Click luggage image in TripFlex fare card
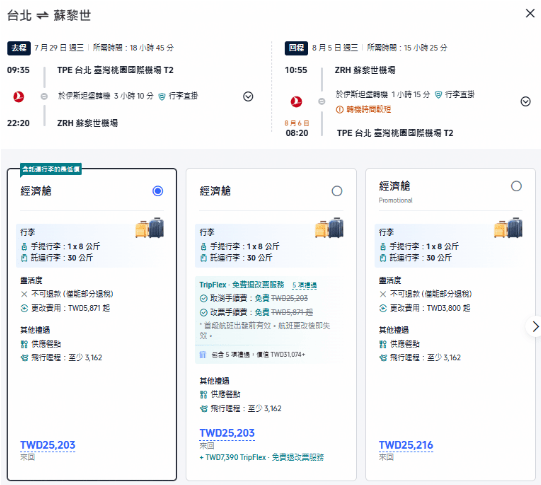Viewport: 541px width, 485px height. (329, 228)
